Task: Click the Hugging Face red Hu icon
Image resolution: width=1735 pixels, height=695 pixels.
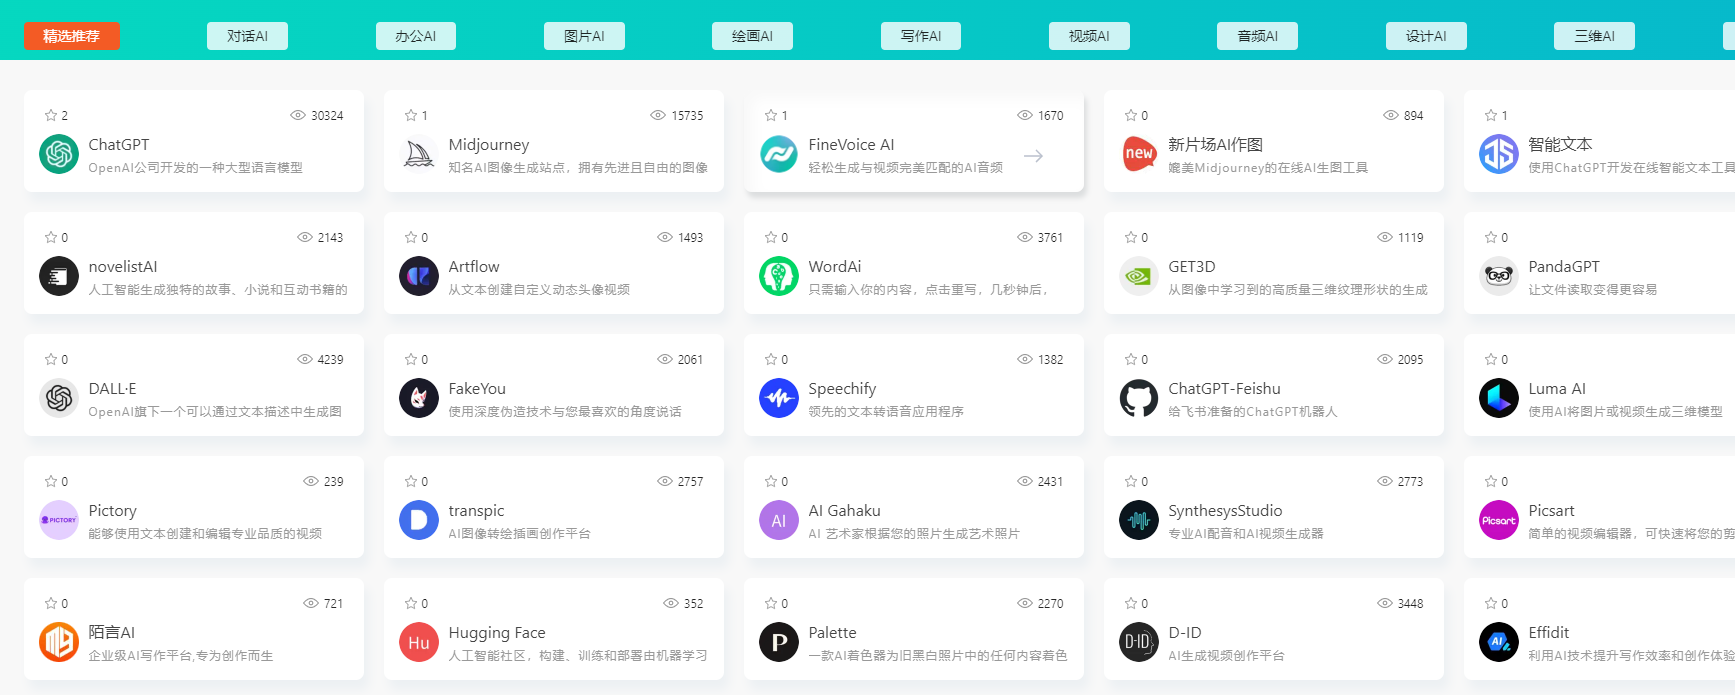Action: (x=419, y=642)
